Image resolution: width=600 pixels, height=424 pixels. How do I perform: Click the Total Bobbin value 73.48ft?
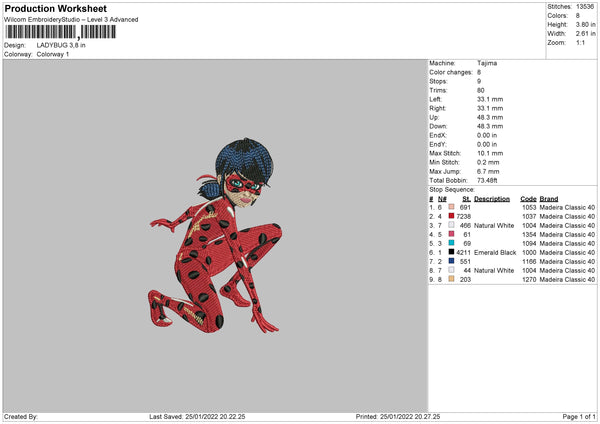(487, 180)
